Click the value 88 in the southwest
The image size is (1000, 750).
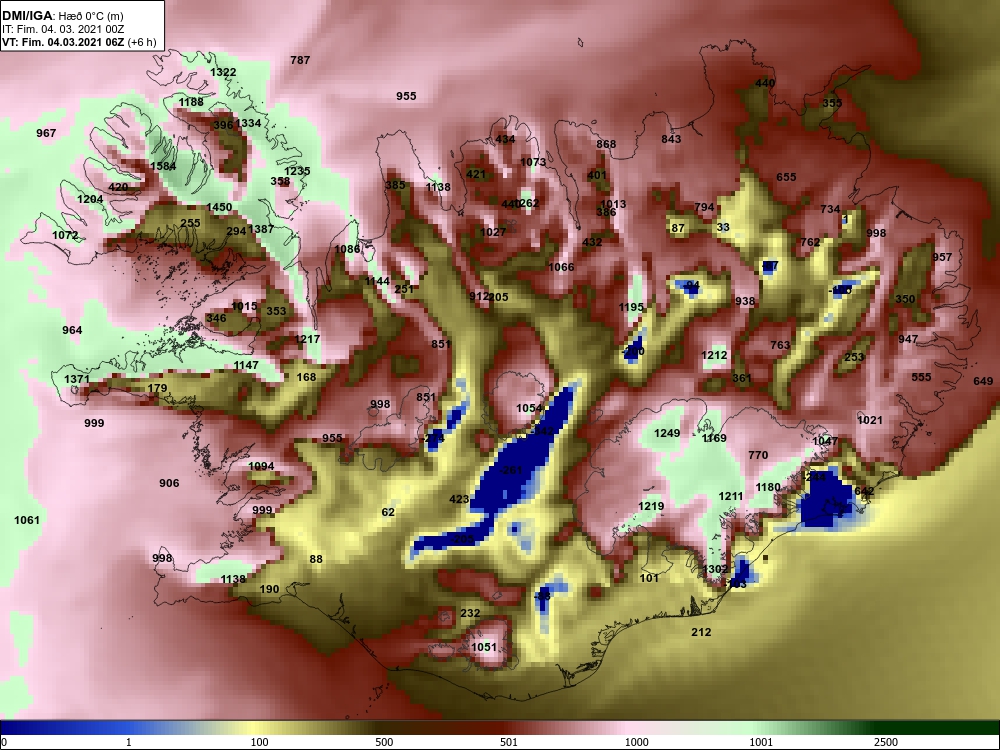click(x=316, y=559)
